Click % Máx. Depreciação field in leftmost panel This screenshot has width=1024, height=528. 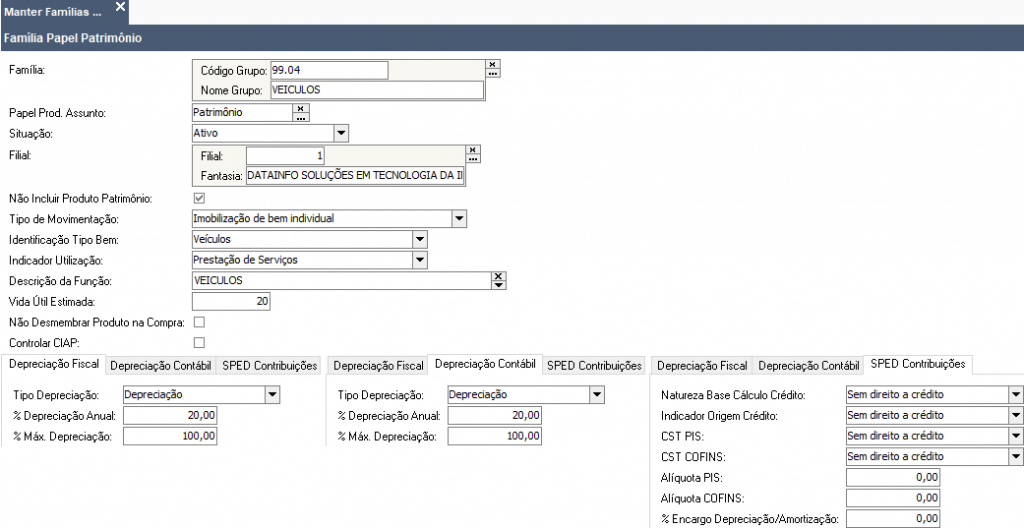pos(170,437)
